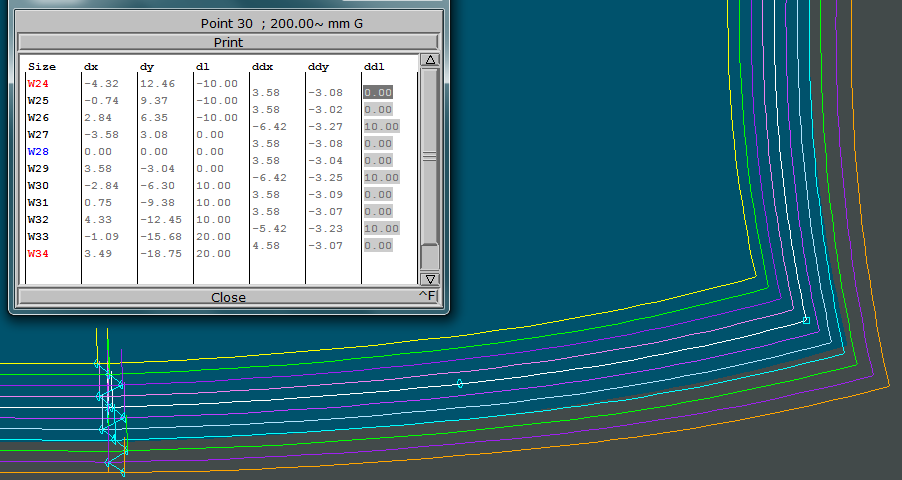Click the Print button
This screenshot has height=480, width=902.
pos(228,42)
